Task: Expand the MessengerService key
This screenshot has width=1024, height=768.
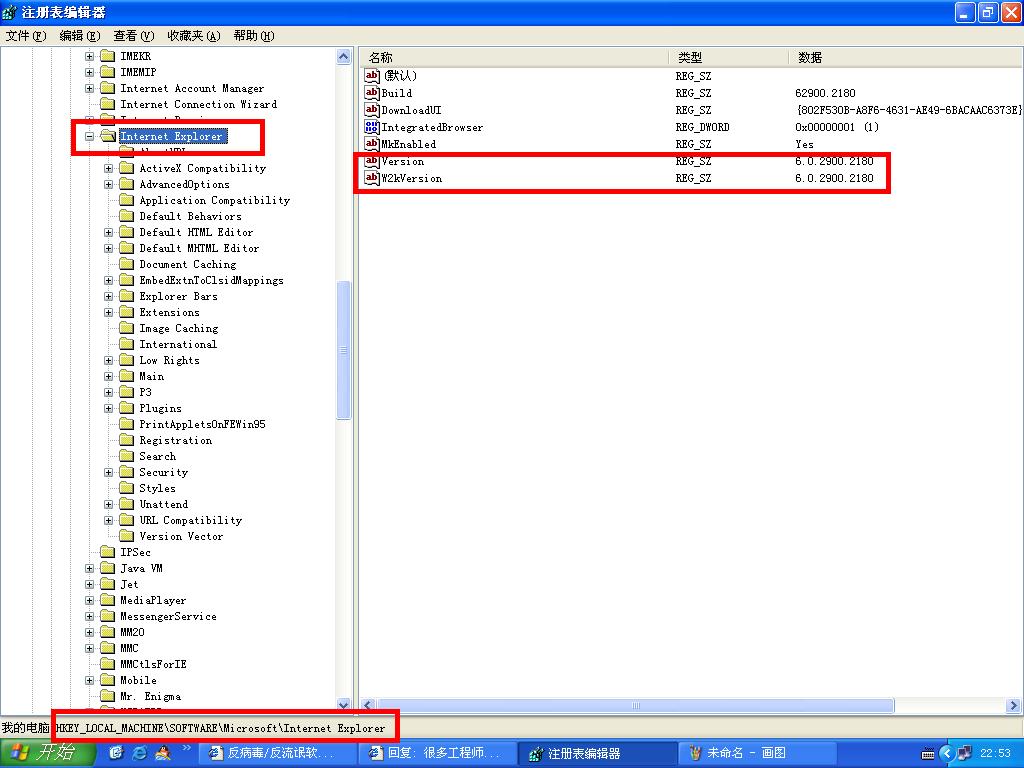Action: pos(89,616)
